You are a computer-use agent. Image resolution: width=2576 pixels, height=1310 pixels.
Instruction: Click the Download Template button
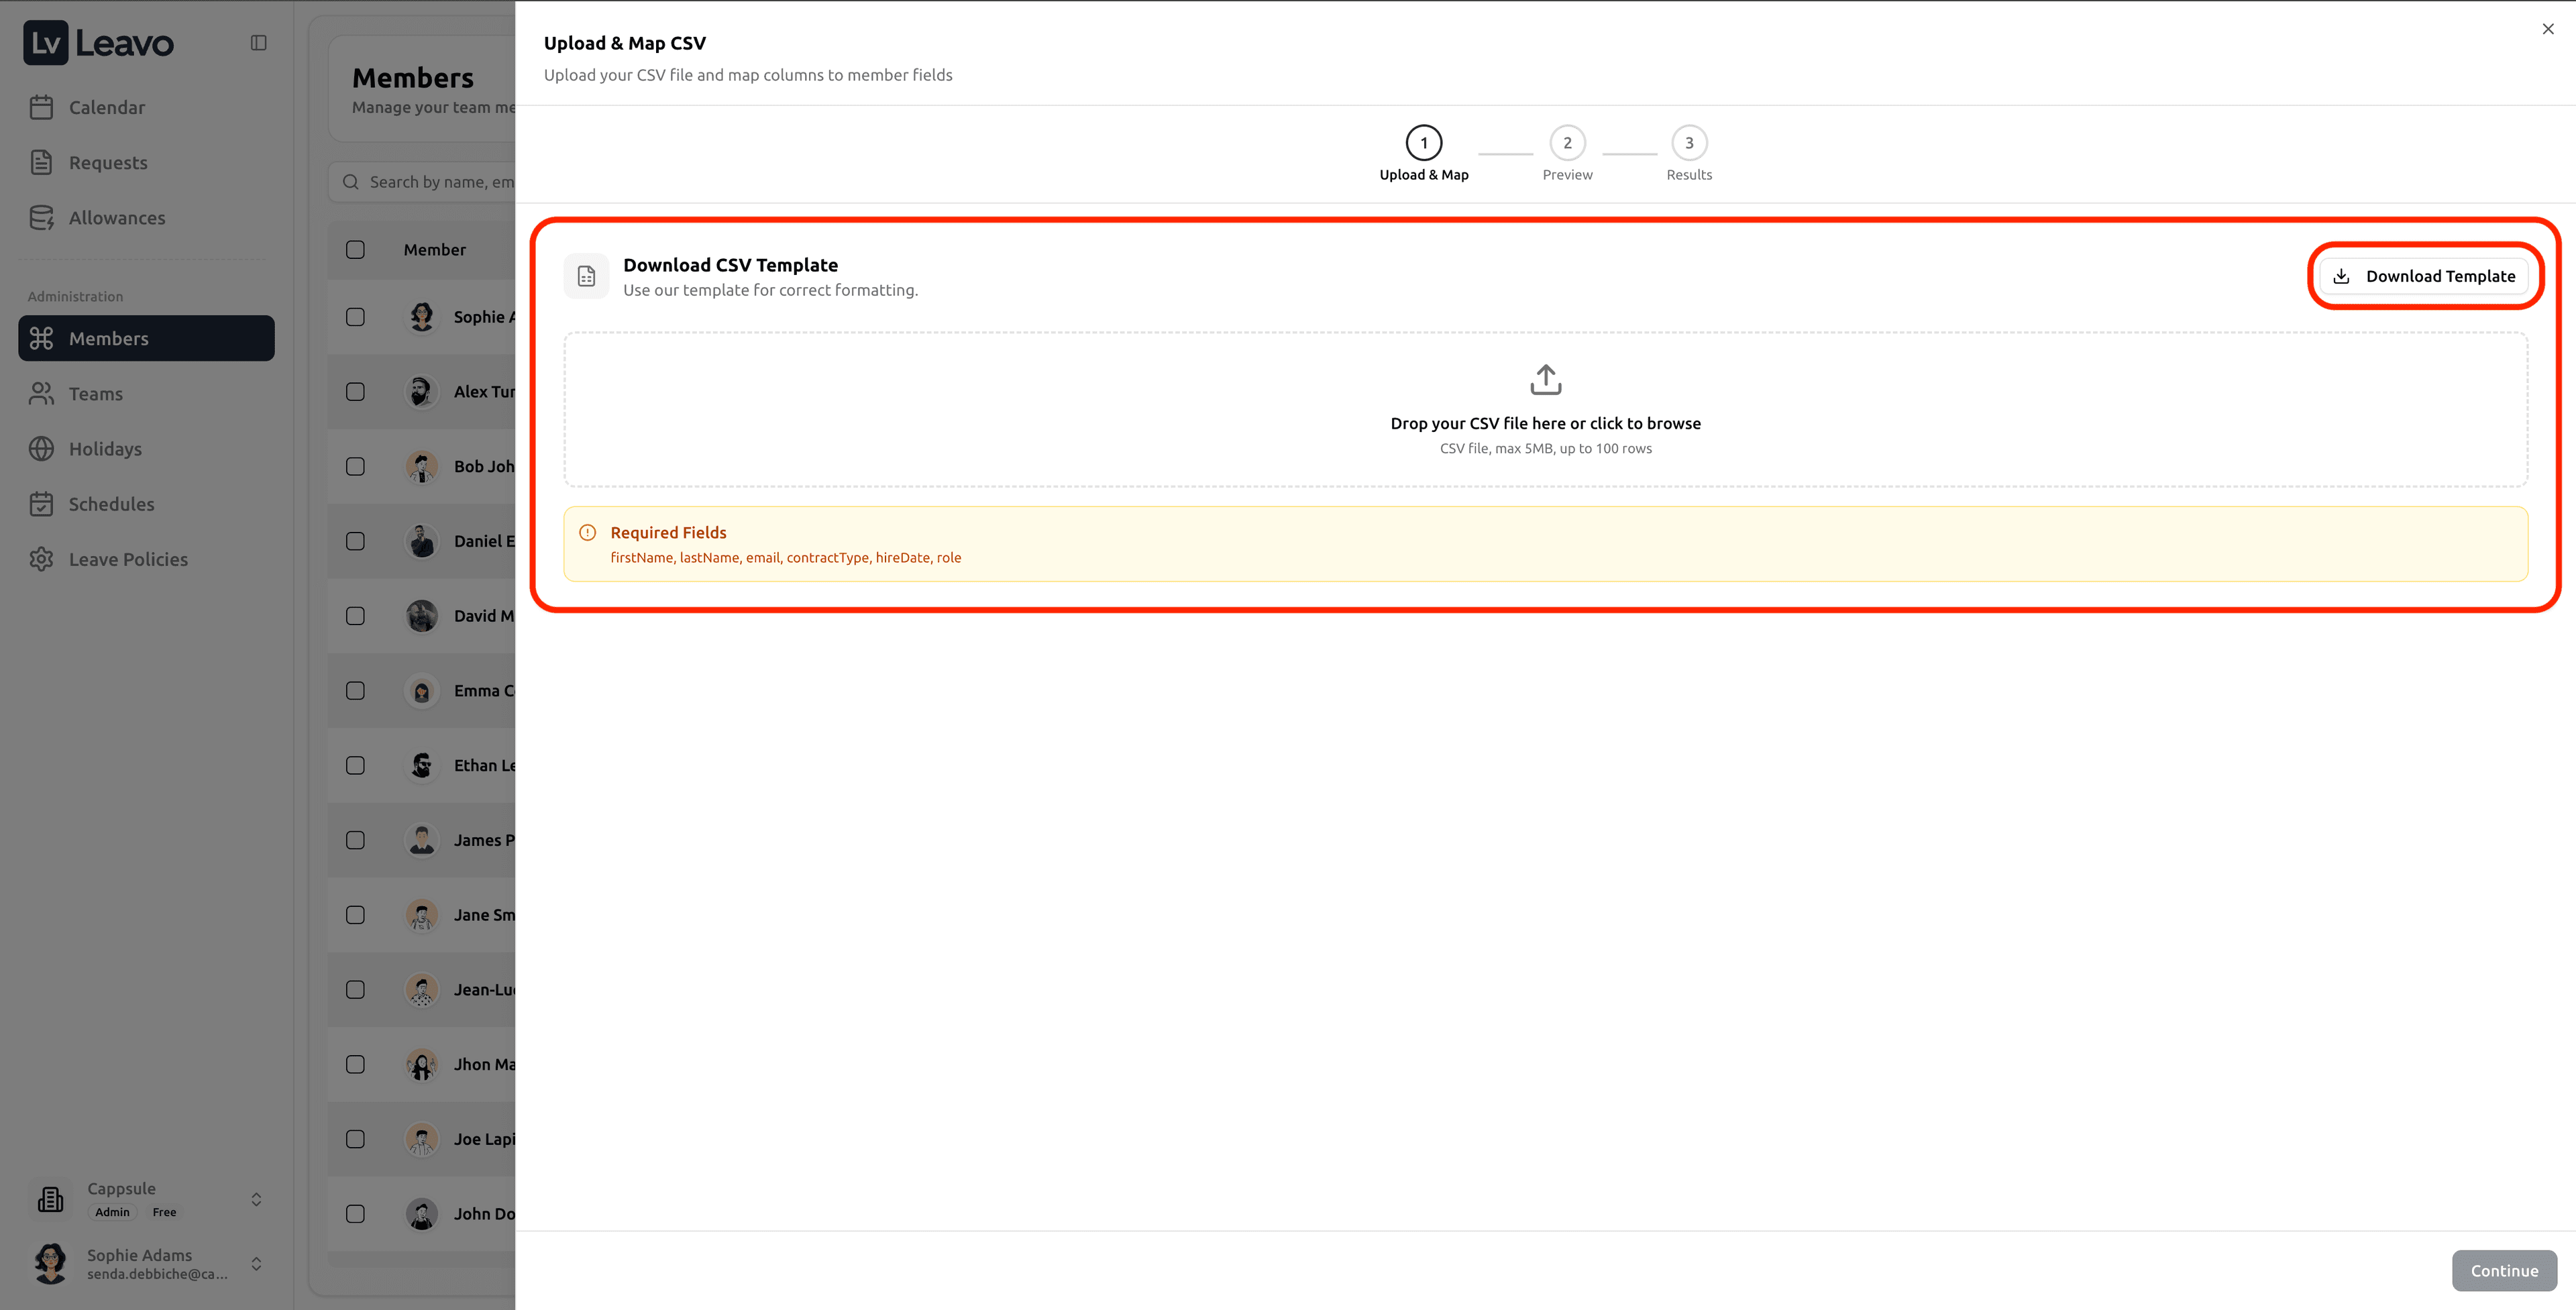coord(2425,276)
